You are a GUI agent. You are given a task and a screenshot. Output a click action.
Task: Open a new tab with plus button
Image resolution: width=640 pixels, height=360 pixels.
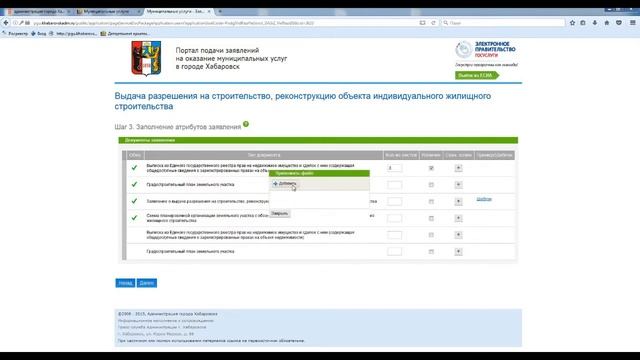220,11
